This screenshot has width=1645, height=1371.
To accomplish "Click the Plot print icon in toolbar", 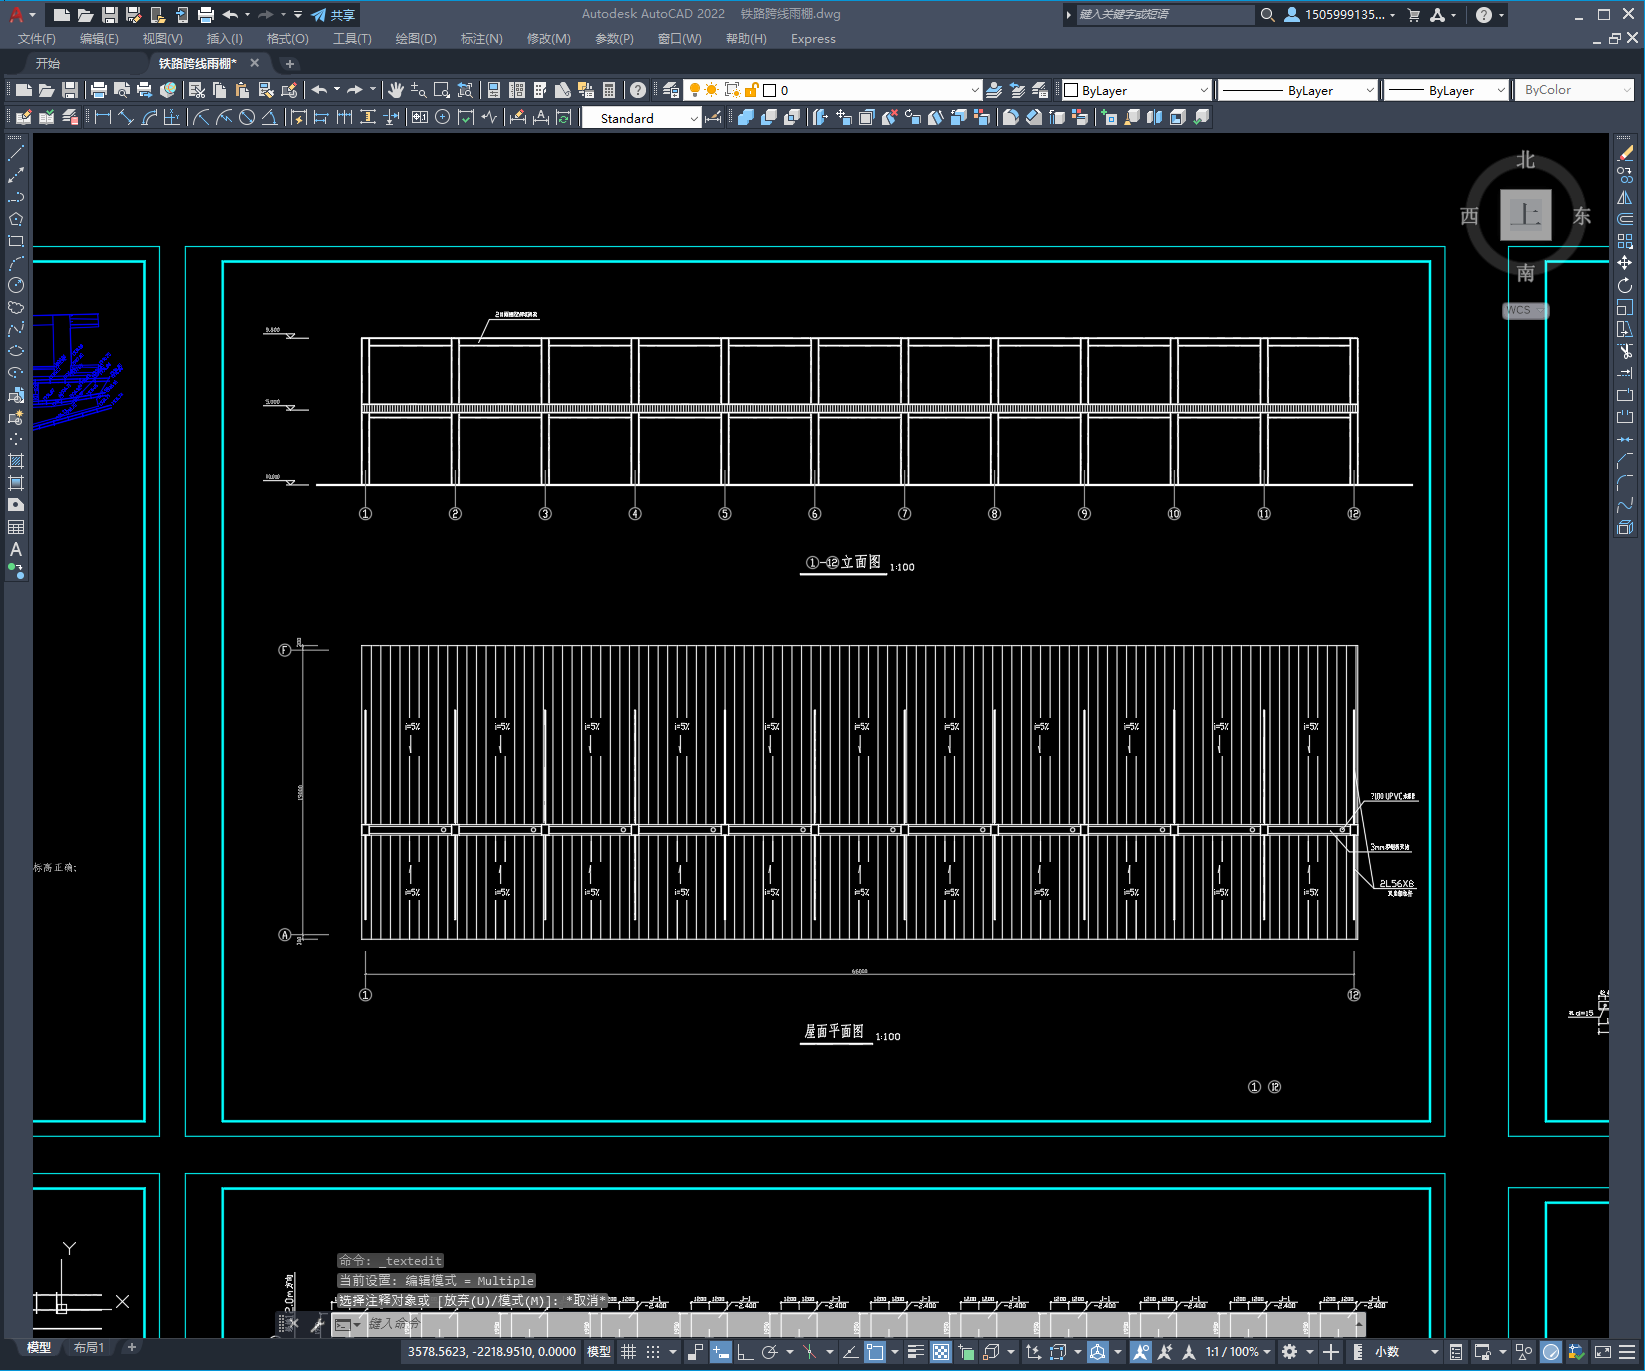I will coord(98,90).
